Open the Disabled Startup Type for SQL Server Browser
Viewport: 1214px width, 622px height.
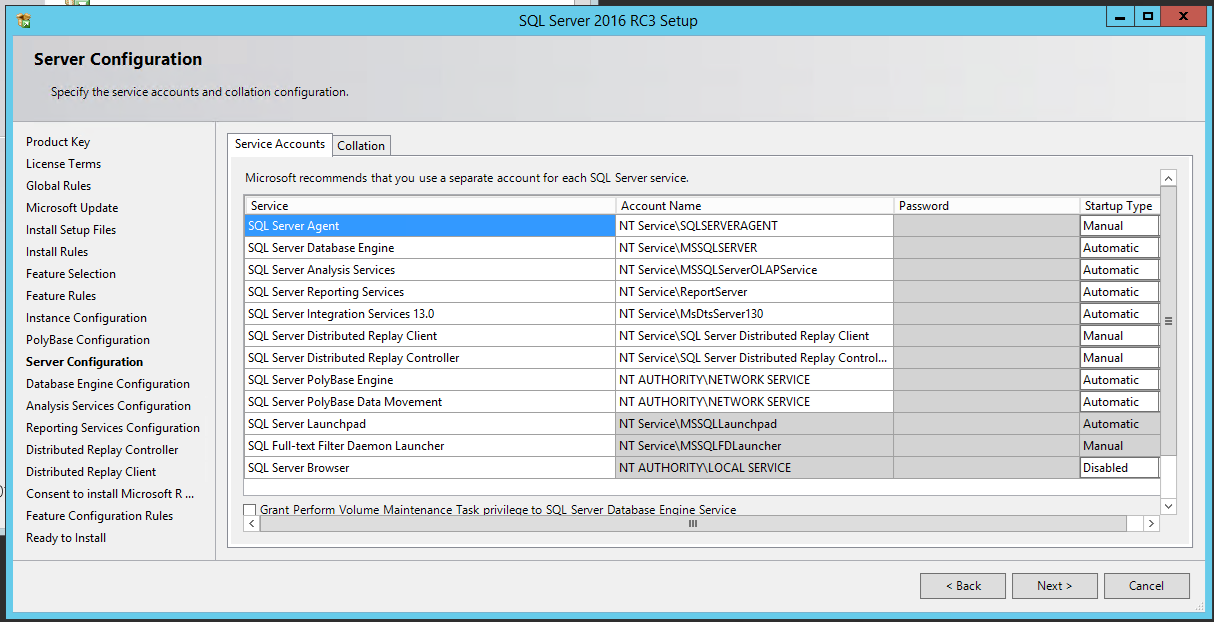1119,468
